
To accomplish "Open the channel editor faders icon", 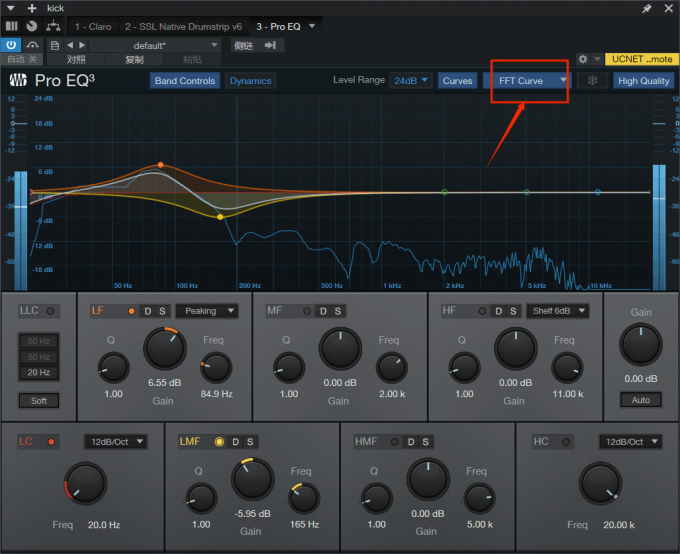I will [x=12, y=26].
